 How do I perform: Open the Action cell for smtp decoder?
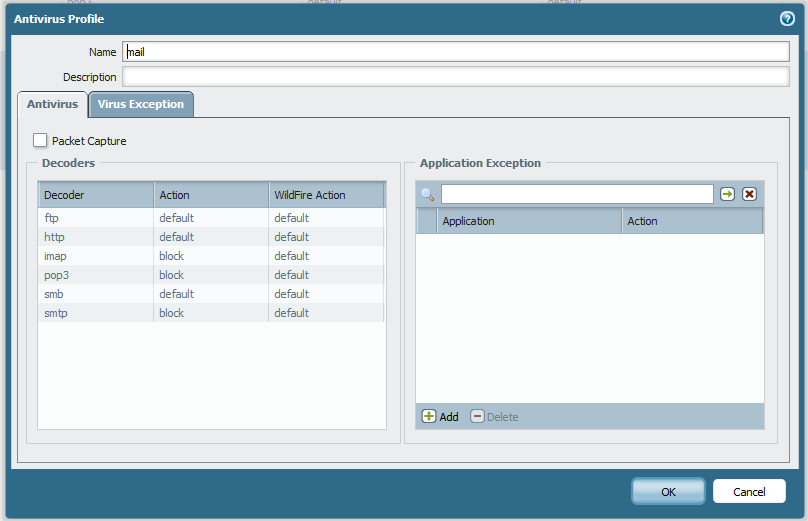pyautogui.click(x=211, y=313)
